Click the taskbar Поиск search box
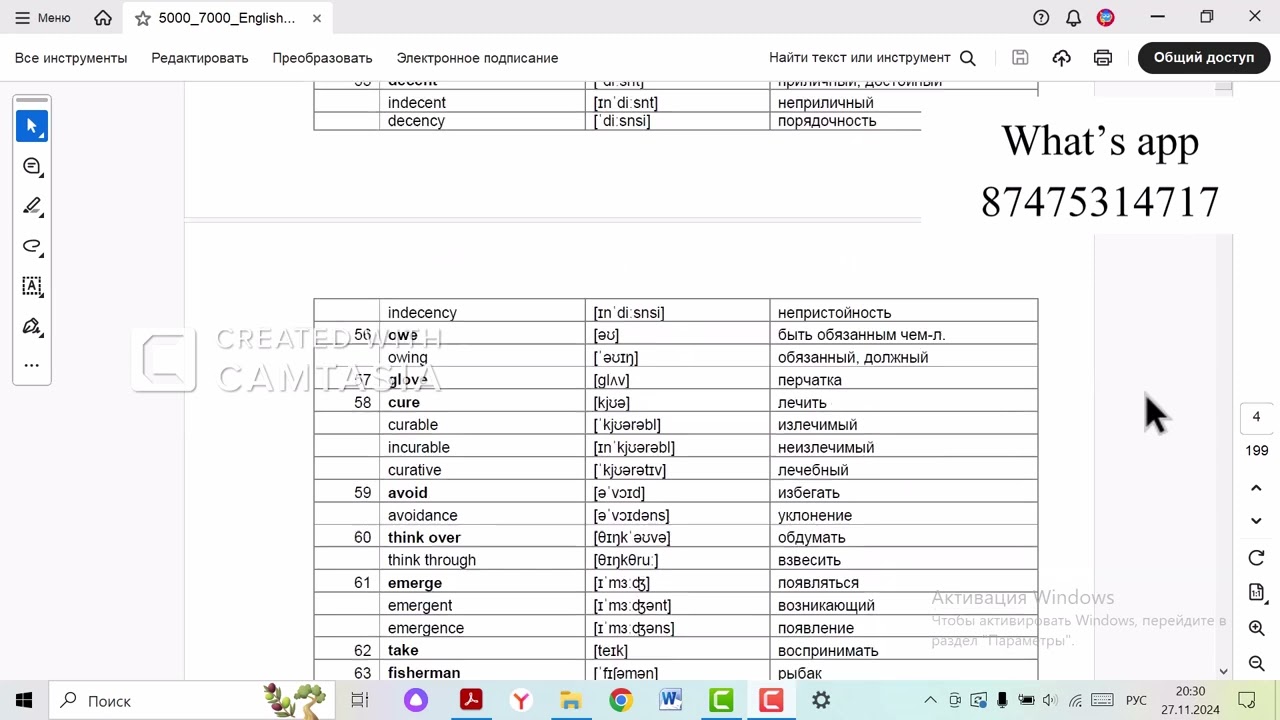 pos(190,701)
